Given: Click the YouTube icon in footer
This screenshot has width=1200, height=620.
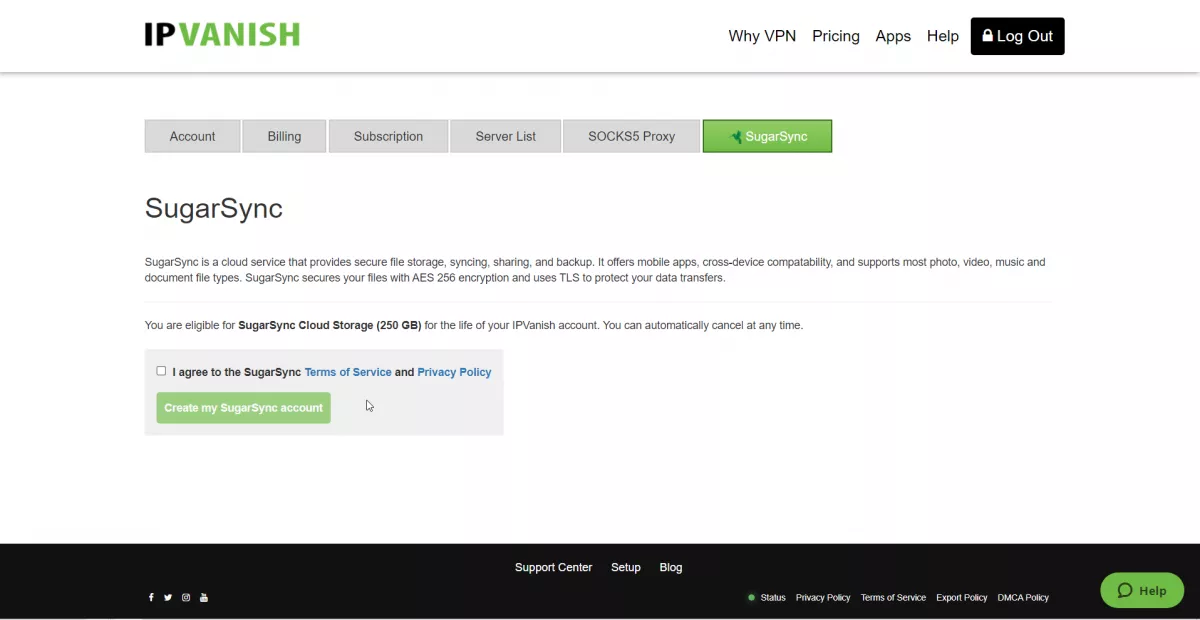Looking at the screenshot, I should tap(204, 598).
